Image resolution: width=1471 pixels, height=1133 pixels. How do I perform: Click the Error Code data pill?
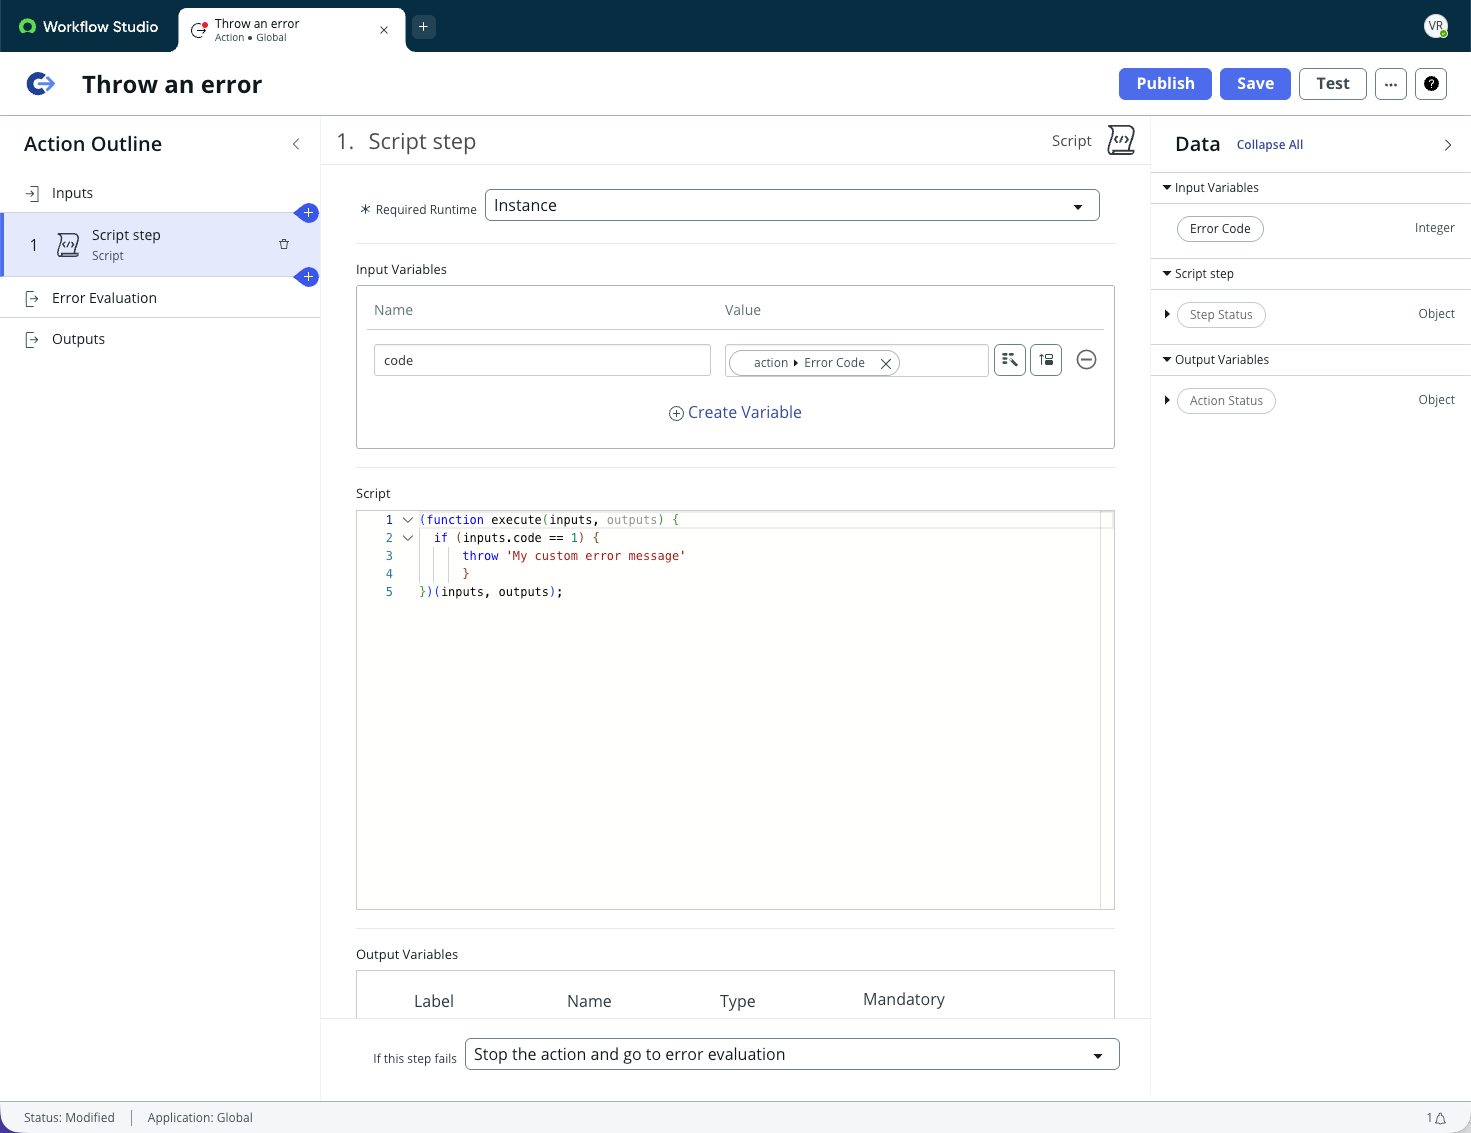pos(1220,229)
